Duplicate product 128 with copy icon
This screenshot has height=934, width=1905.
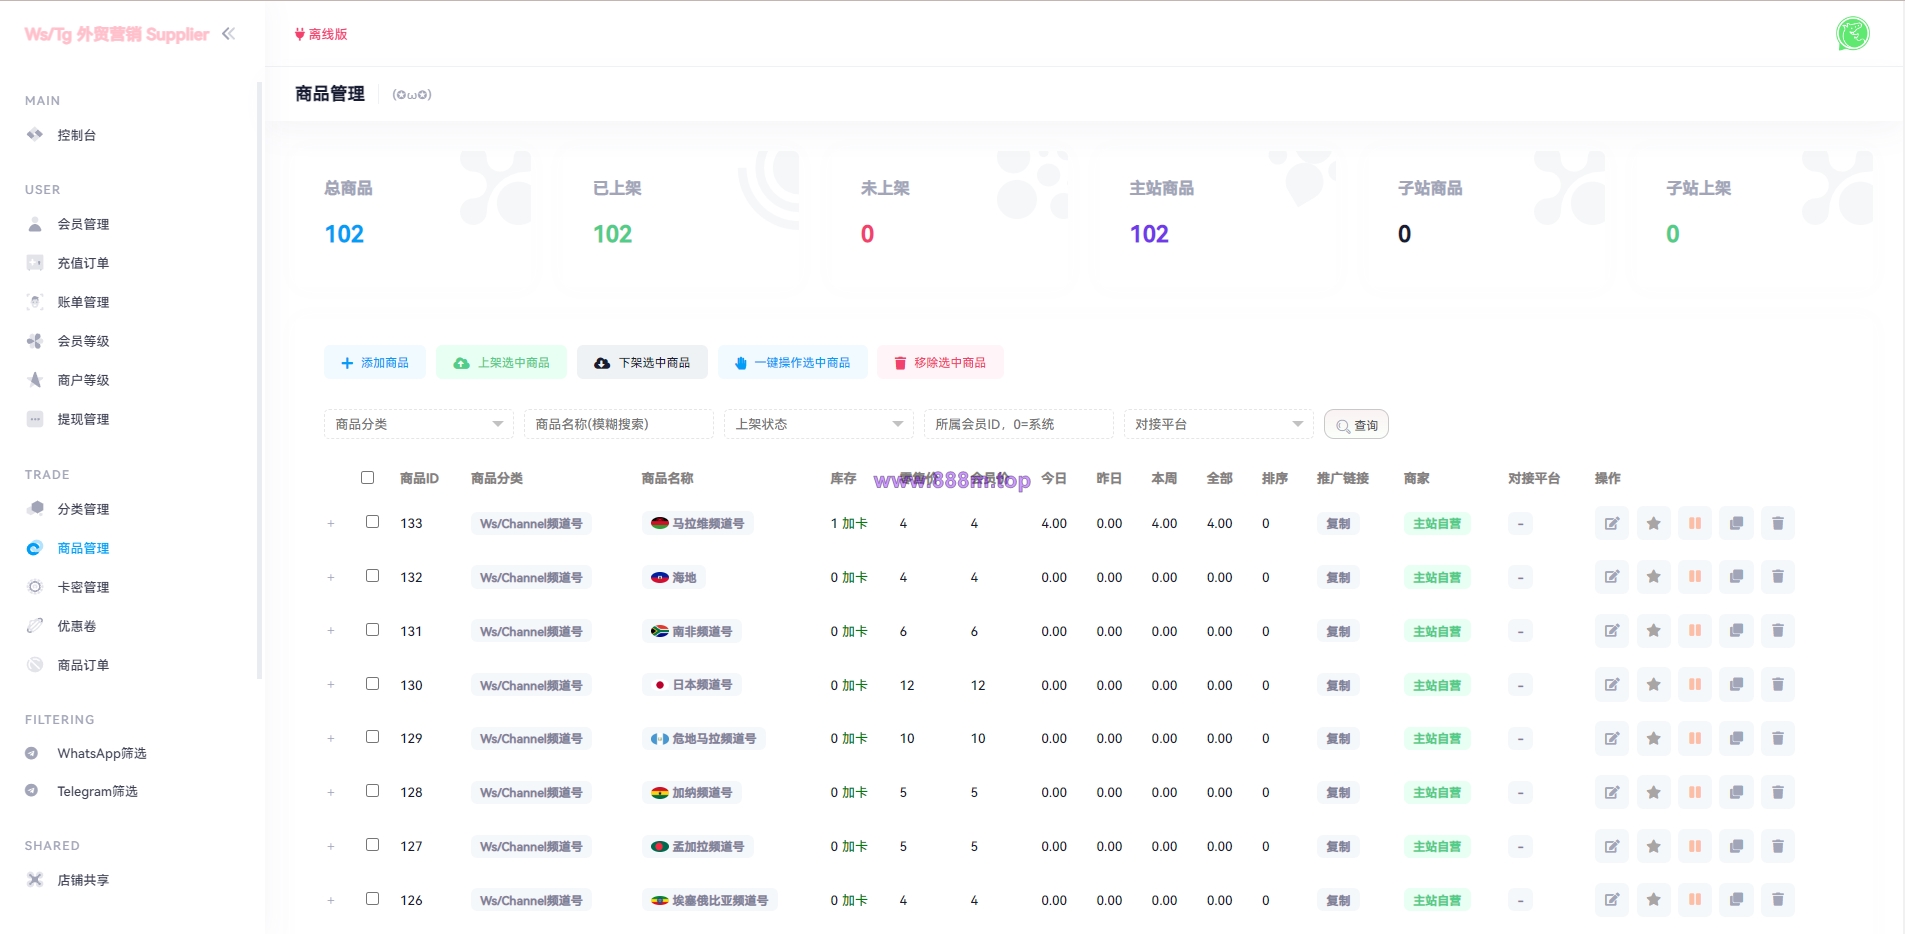(x=1737, y=792)
